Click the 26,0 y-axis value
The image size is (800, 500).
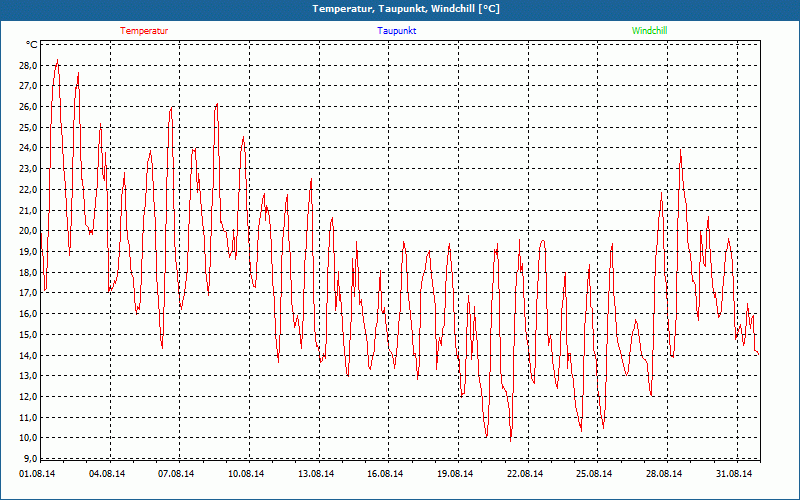[29, 107]
